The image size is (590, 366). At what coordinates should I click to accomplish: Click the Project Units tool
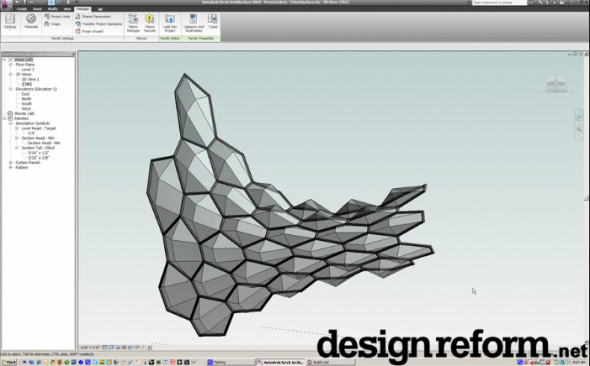coord(57,17)
